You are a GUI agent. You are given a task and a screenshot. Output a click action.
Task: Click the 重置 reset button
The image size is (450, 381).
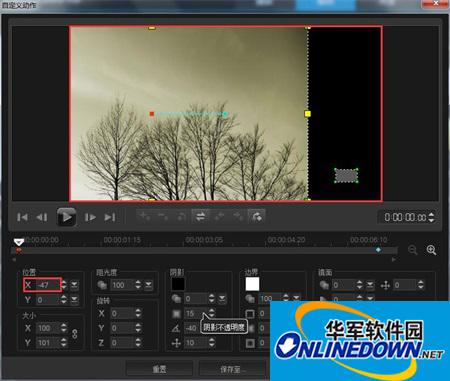(159, 369)
